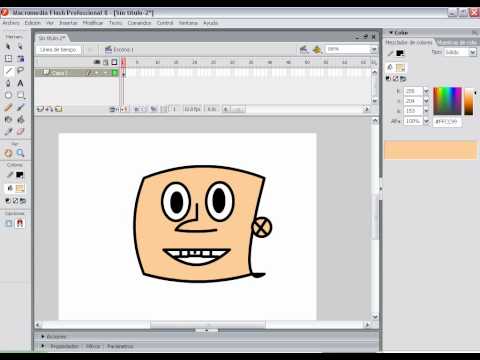Screen dimensions: 480x360
Task: Select the Brush tool
Action: click(x=20, y=107)
